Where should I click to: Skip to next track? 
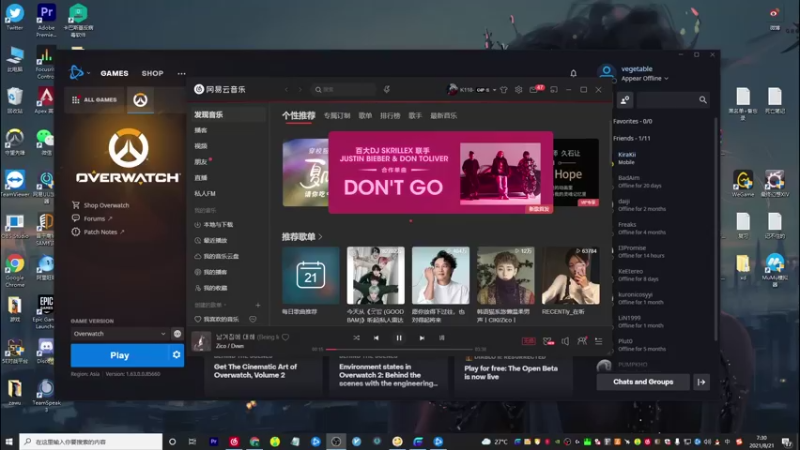pyautogui.click(x=421, y=338)
